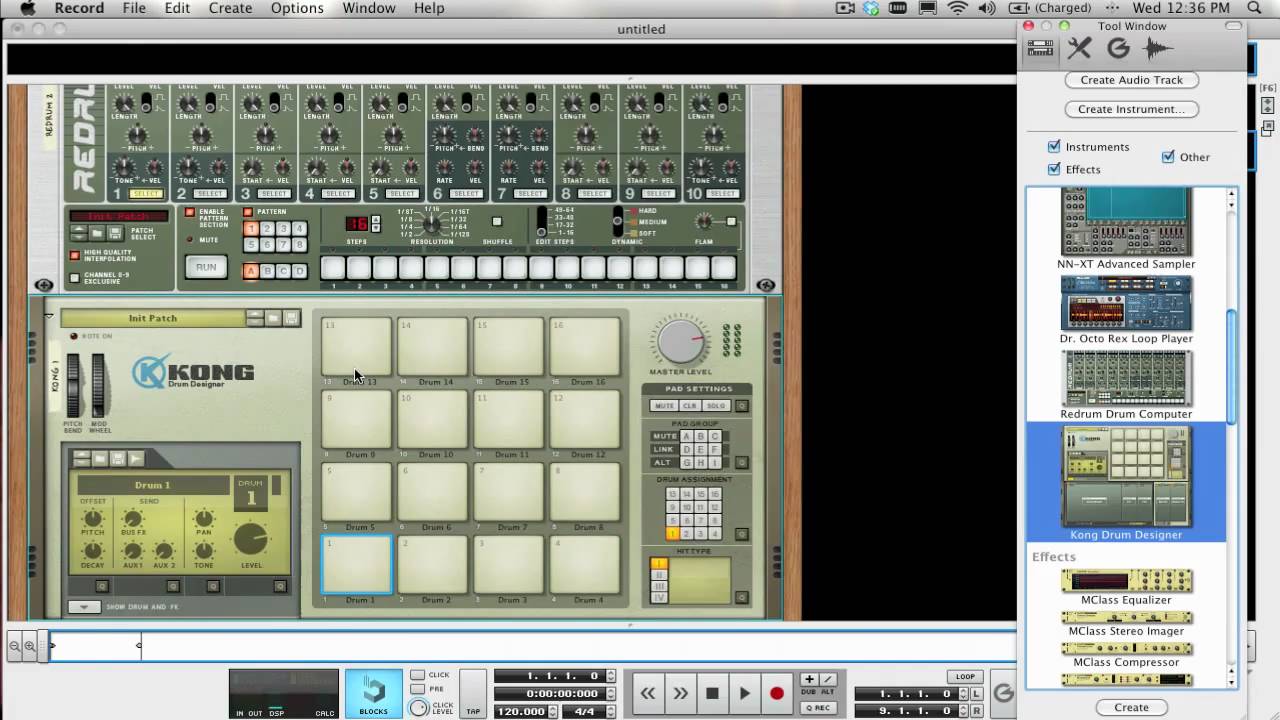The height and width of the screenshot is (720, 1280).
Task: Toggle Enable Pattern Section on Redrum
Action: [190, 212]
